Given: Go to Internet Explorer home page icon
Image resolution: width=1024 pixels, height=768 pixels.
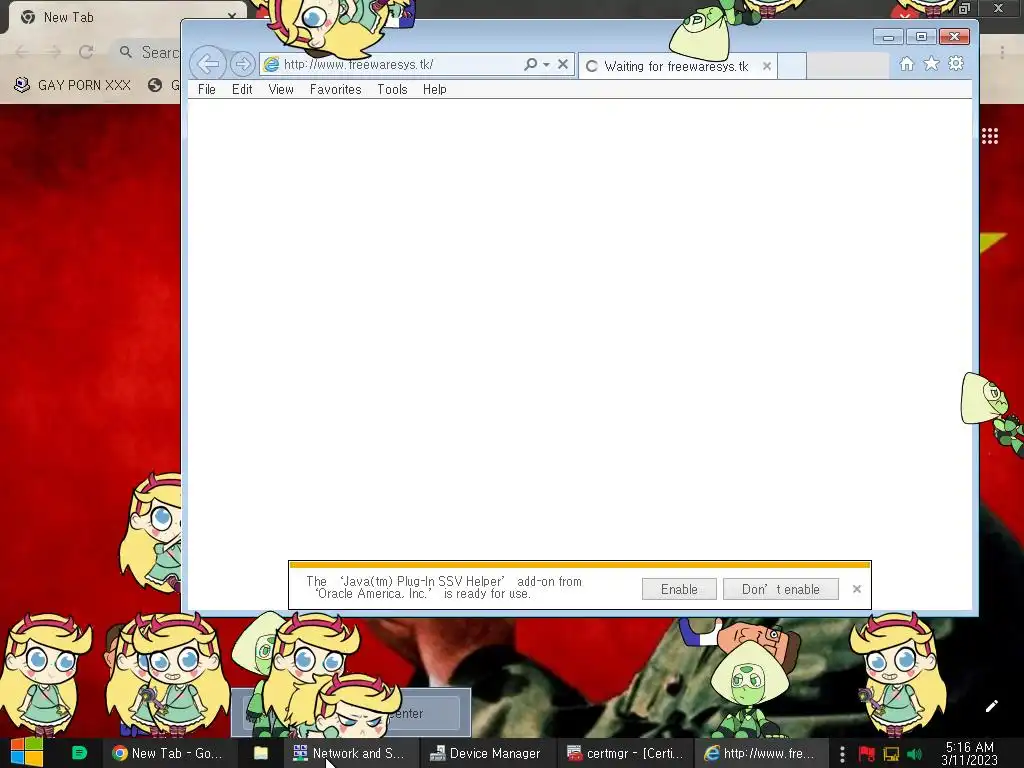Looking at the screenshot, I should click(906, 64).
